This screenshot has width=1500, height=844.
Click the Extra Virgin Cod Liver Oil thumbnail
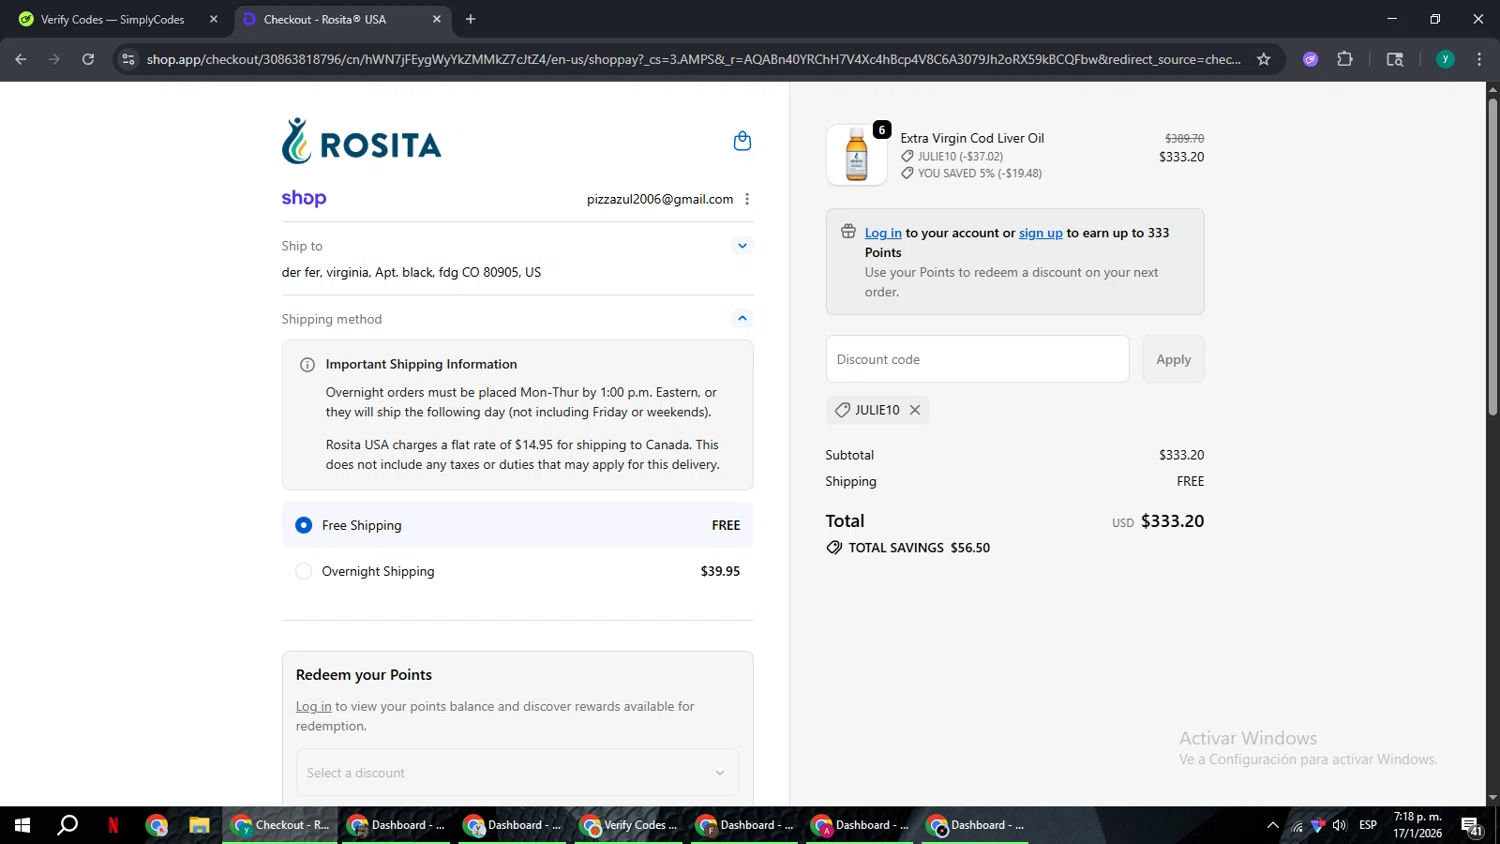click(857, 155)
